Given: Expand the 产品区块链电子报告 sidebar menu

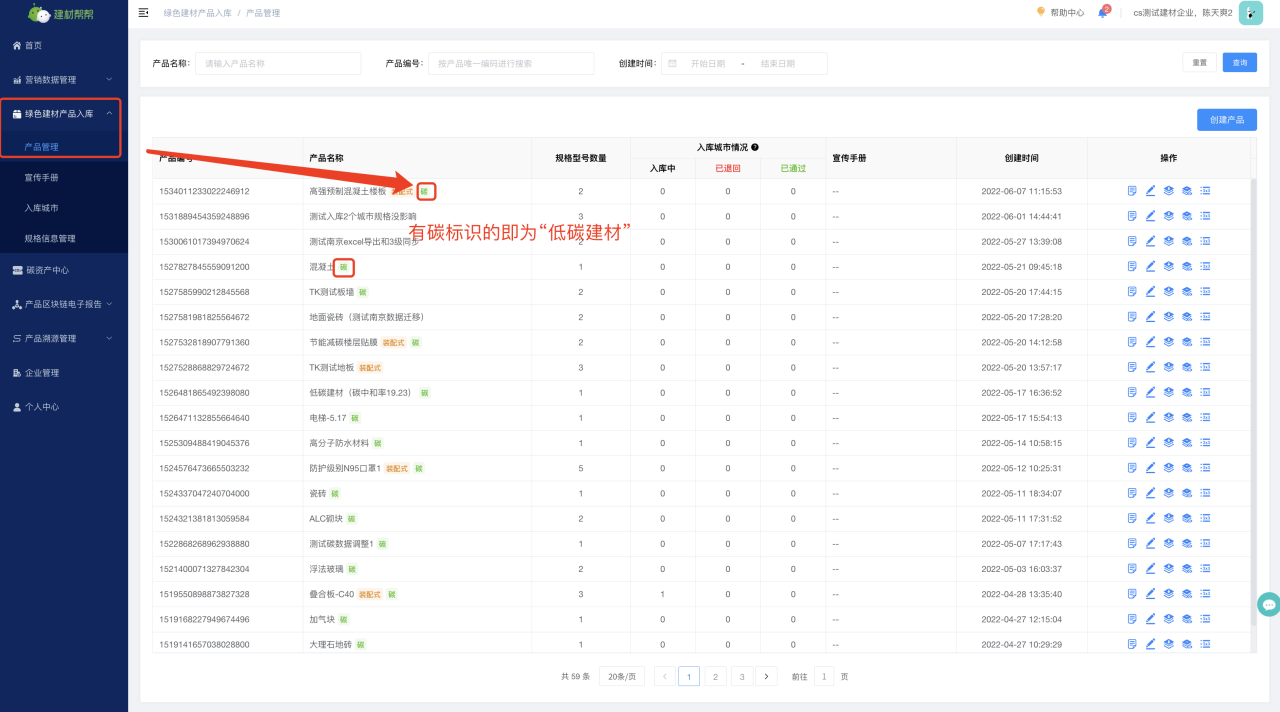Looking at the screenshot, I should click(x=64, y=304).
